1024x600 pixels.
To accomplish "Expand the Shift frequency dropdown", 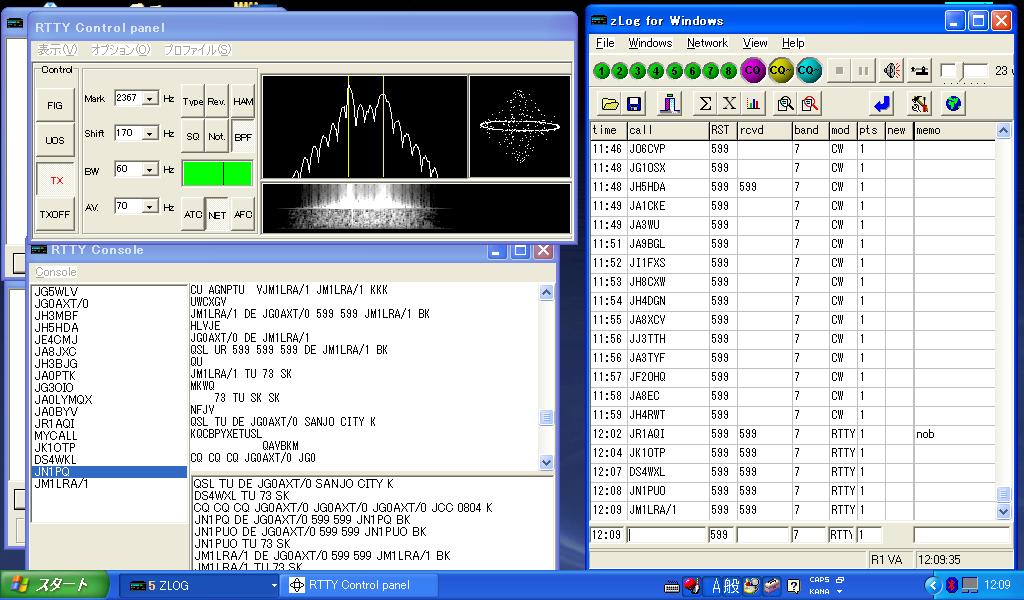I will (150, 133).
